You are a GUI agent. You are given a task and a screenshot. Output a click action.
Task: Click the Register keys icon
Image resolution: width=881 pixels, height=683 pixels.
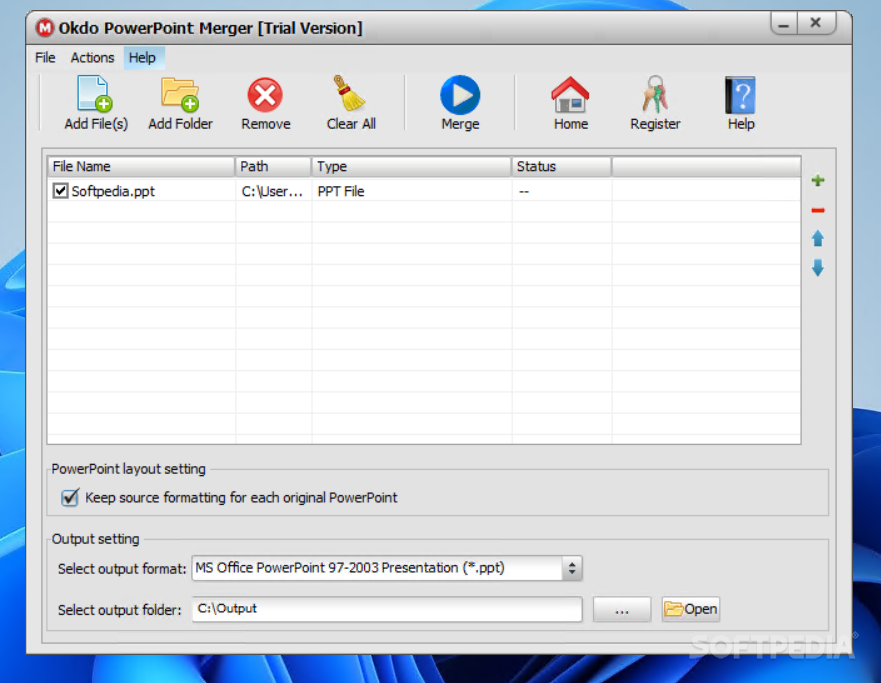point(655,94)
